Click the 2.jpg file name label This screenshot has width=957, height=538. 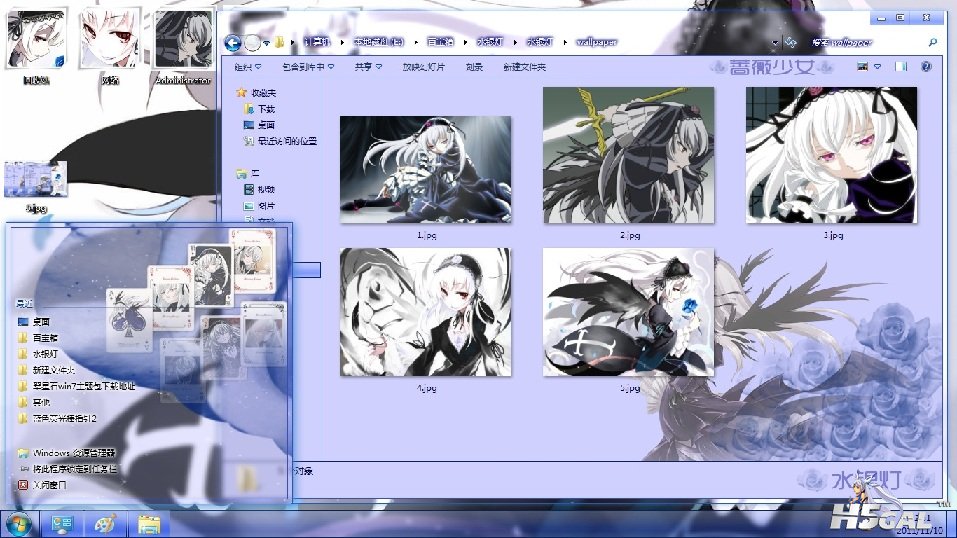click(x=630, y=235)
